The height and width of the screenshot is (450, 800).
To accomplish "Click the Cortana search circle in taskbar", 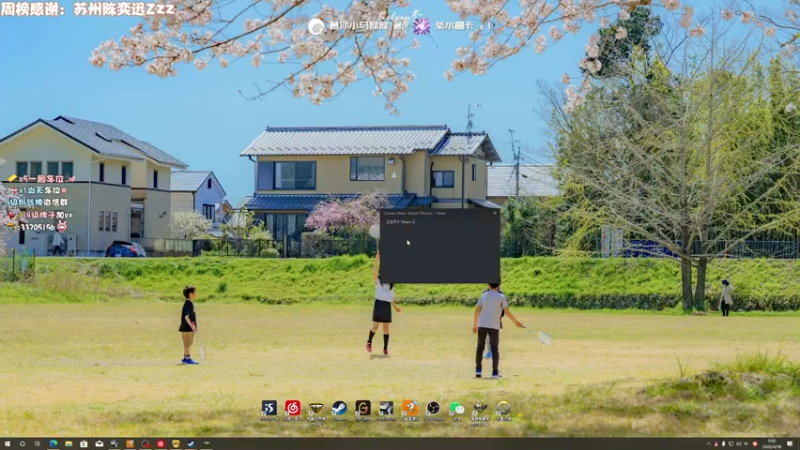I will pos(22,444).
